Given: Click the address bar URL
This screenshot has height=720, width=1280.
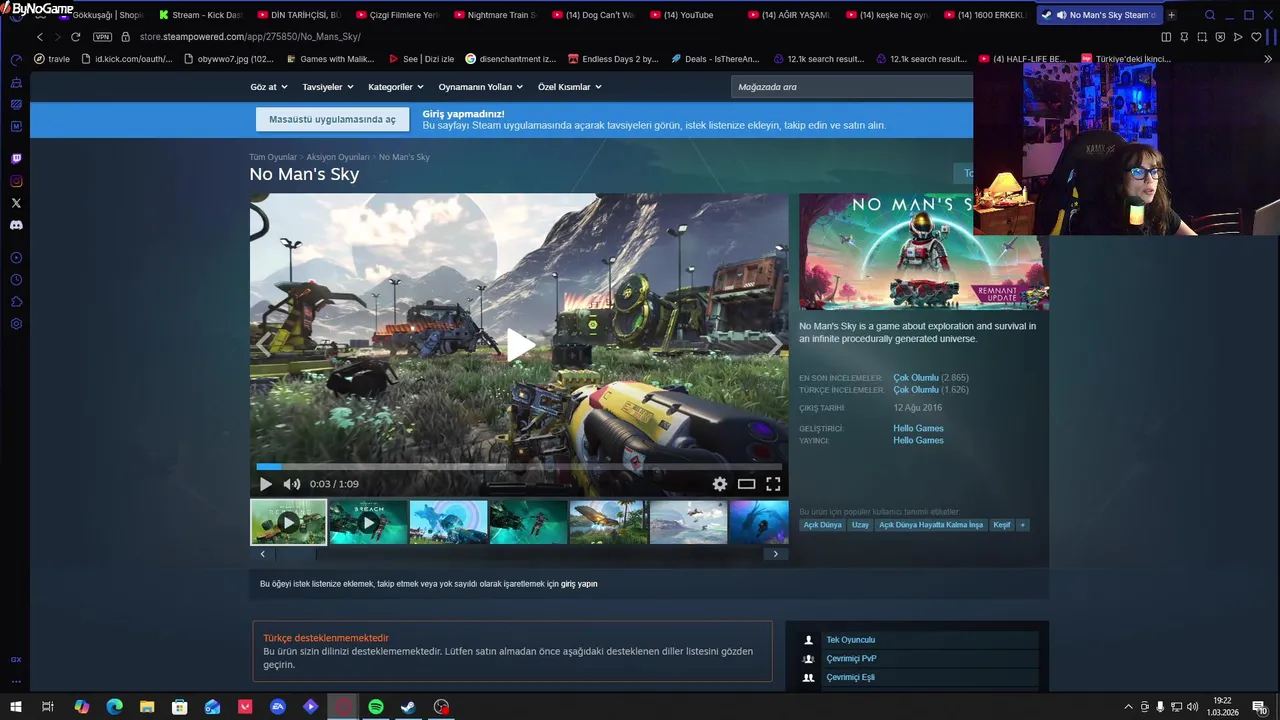Looking at the screenshot, I should click(250, 37).
